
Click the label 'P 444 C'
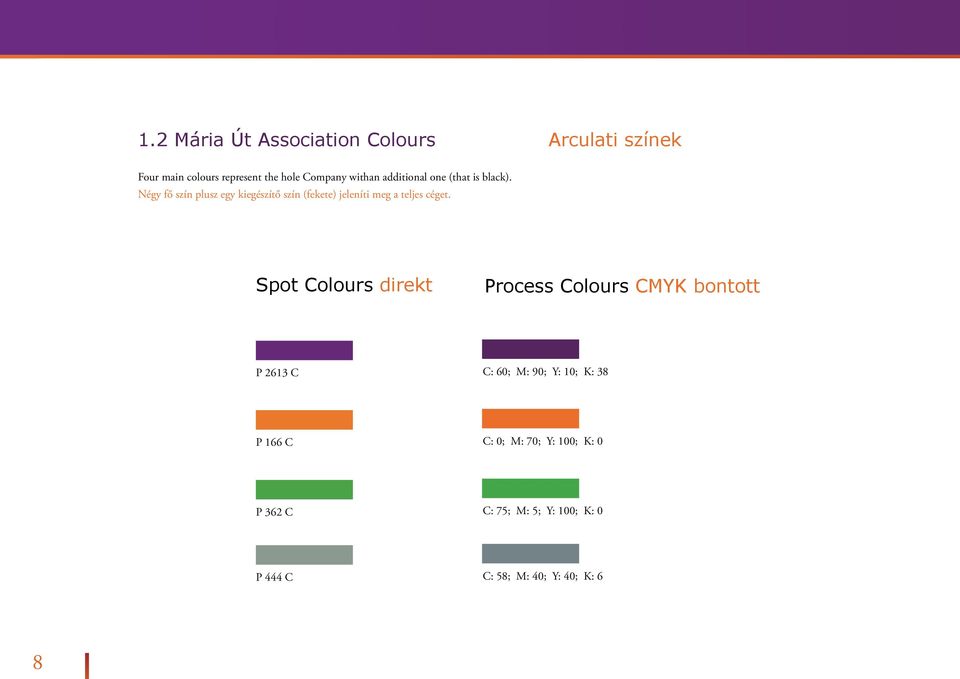(274, 577)
